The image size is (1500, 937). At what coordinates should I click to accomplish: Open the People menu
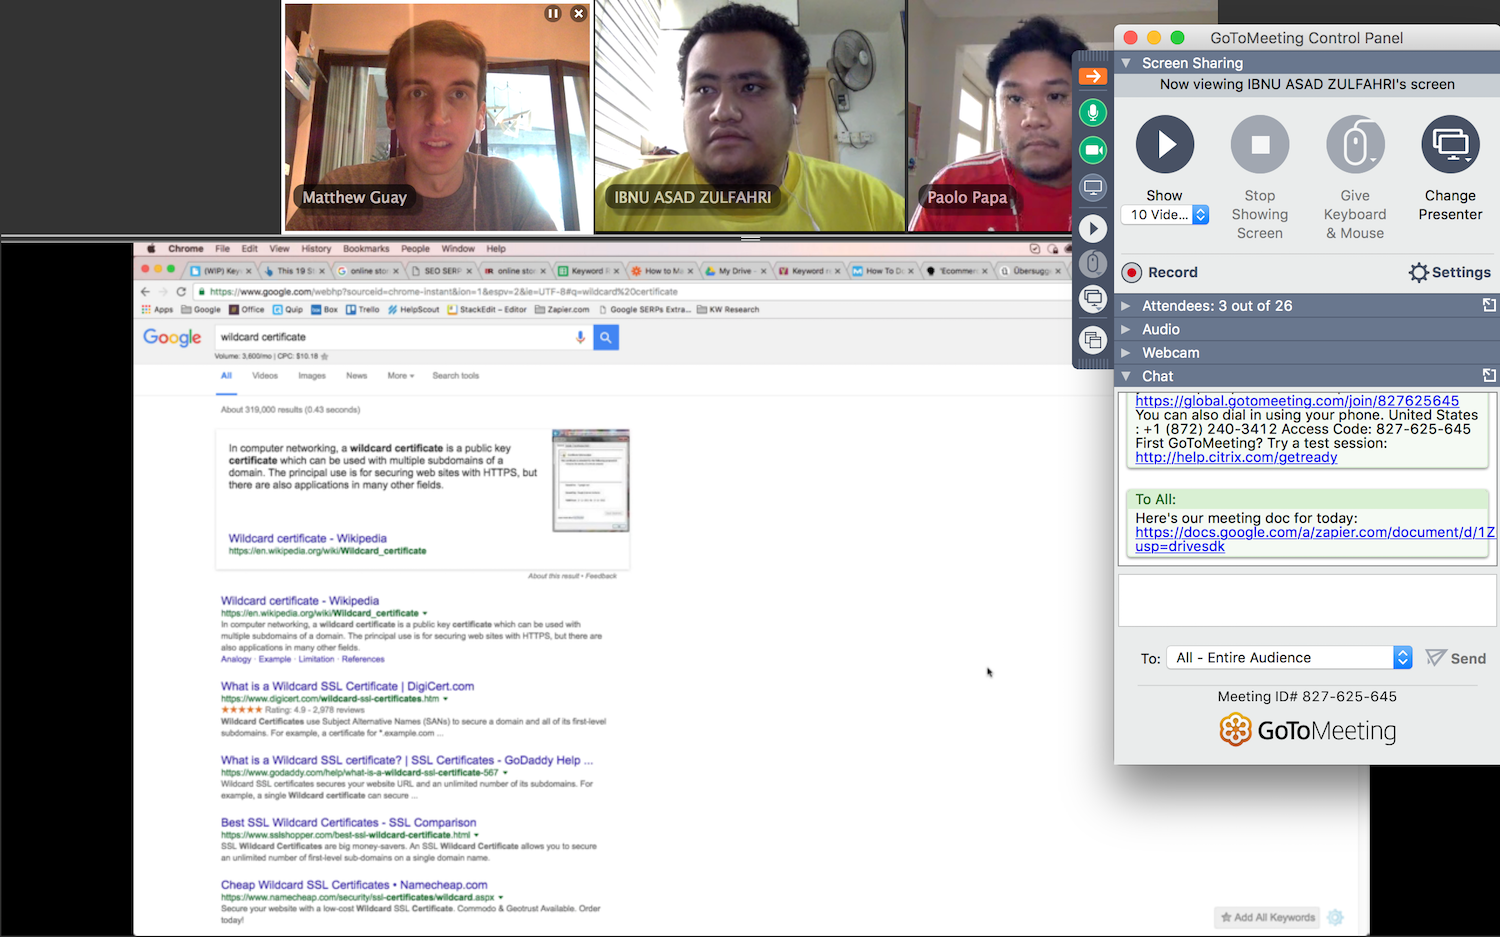coord(415,248)
